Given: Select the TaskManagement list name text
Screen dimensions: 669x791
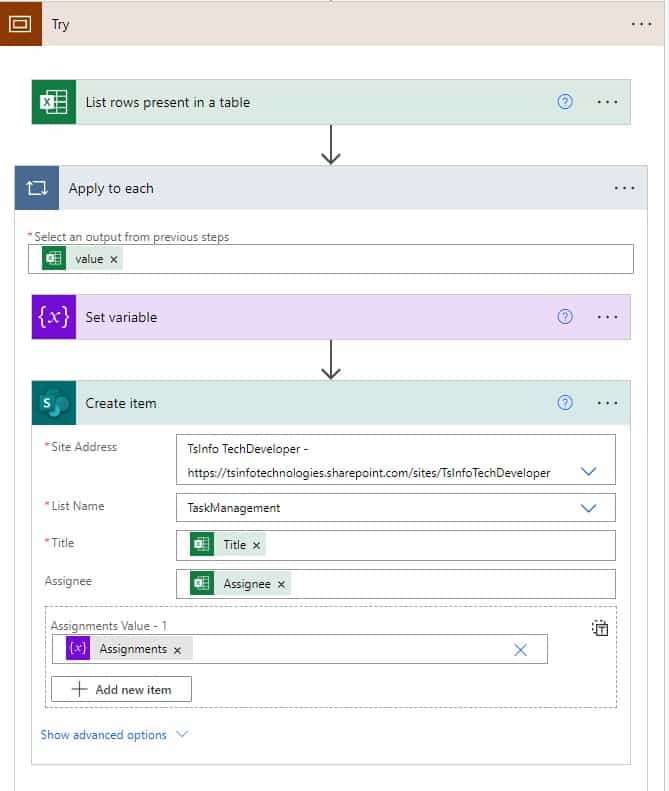Looking at the screenshot, I should [234, 508].
